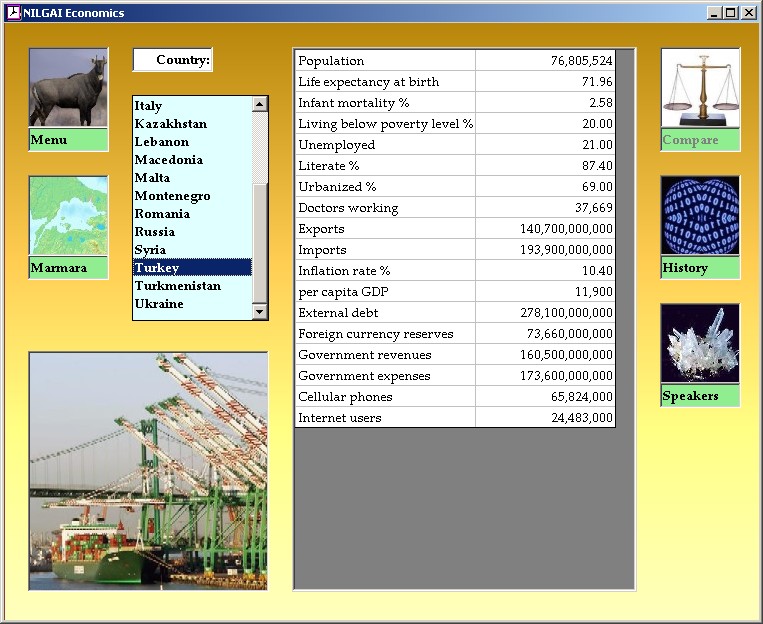Click the History label button
This screenshot has height=624, width=763.
[x=700, y=268]
